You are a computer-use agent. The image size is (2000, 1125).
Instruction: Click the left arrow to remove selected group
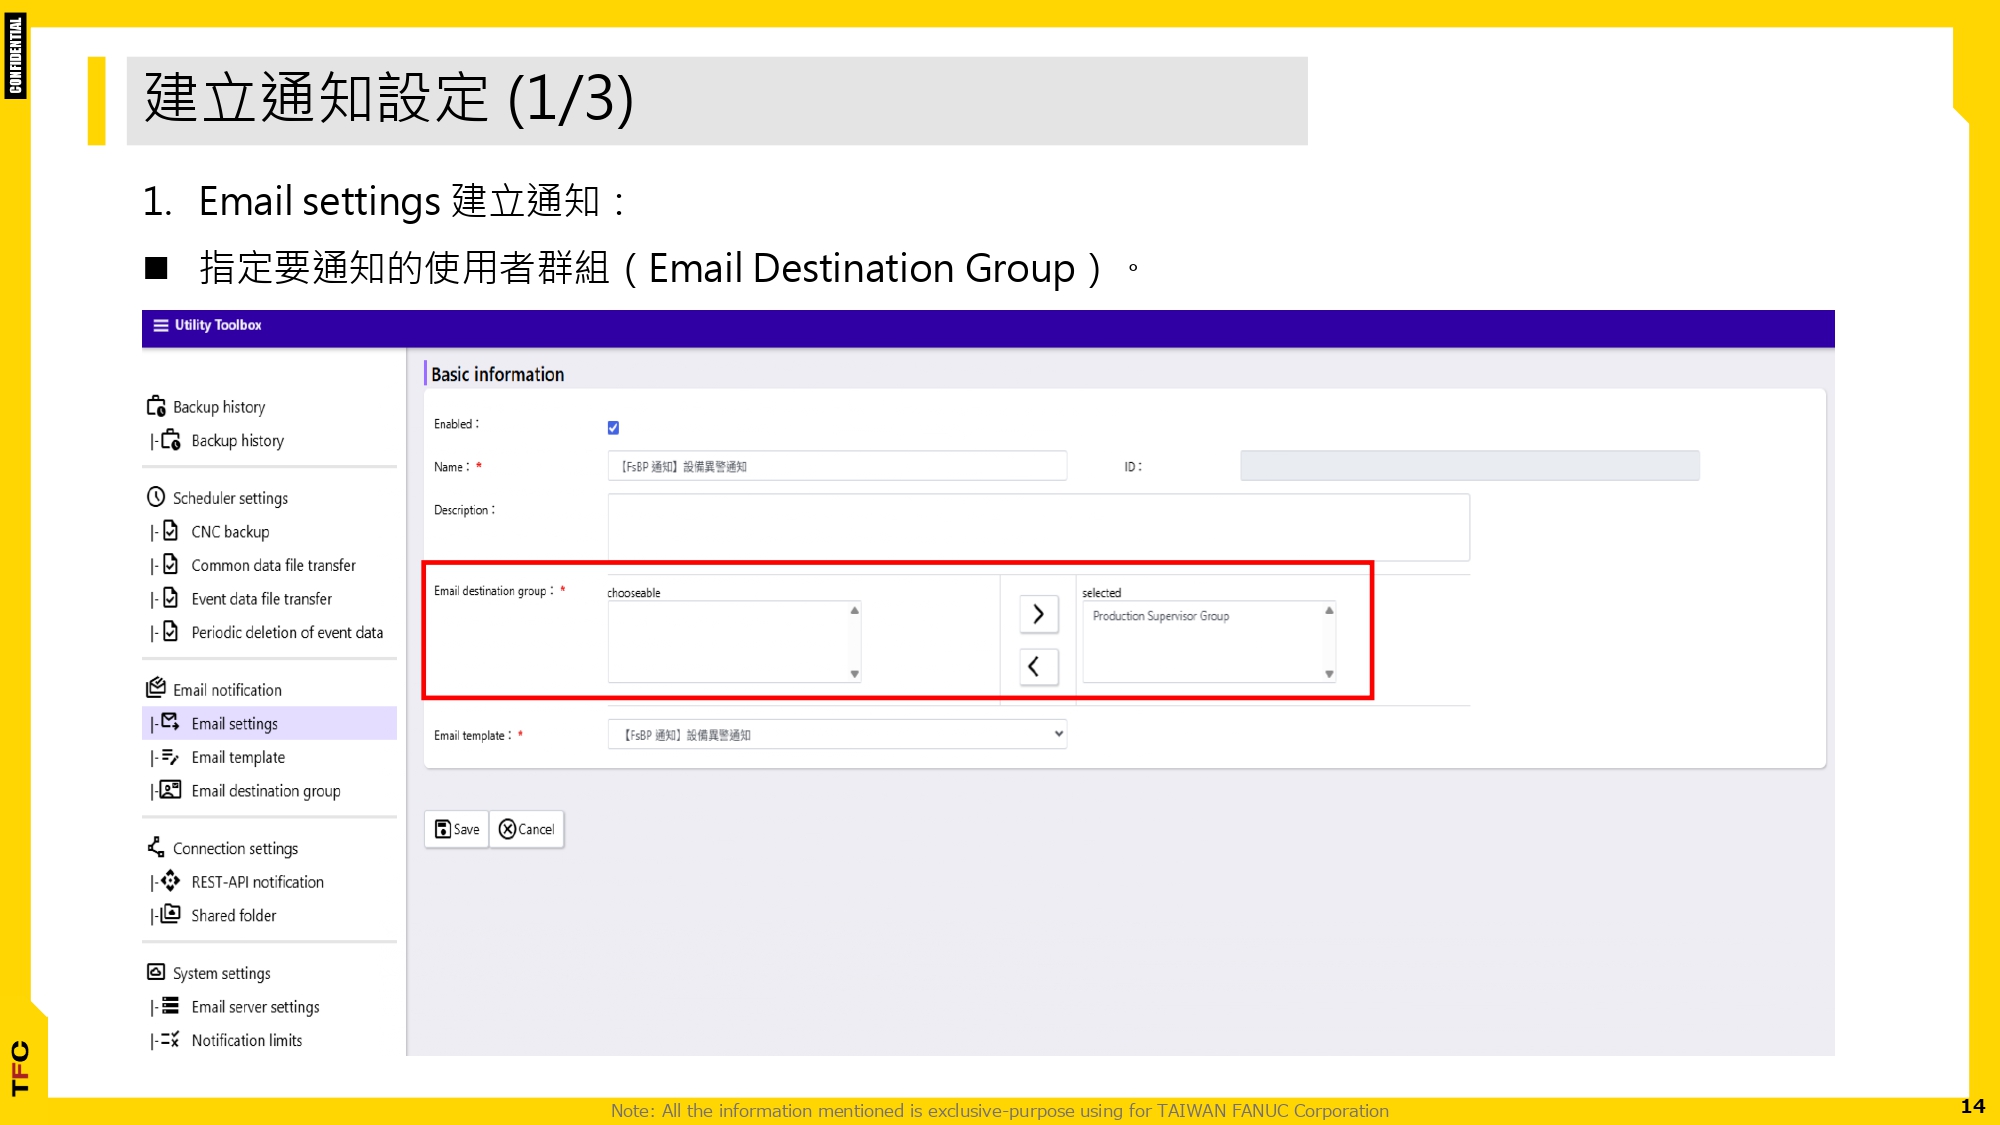(1037, 666)
